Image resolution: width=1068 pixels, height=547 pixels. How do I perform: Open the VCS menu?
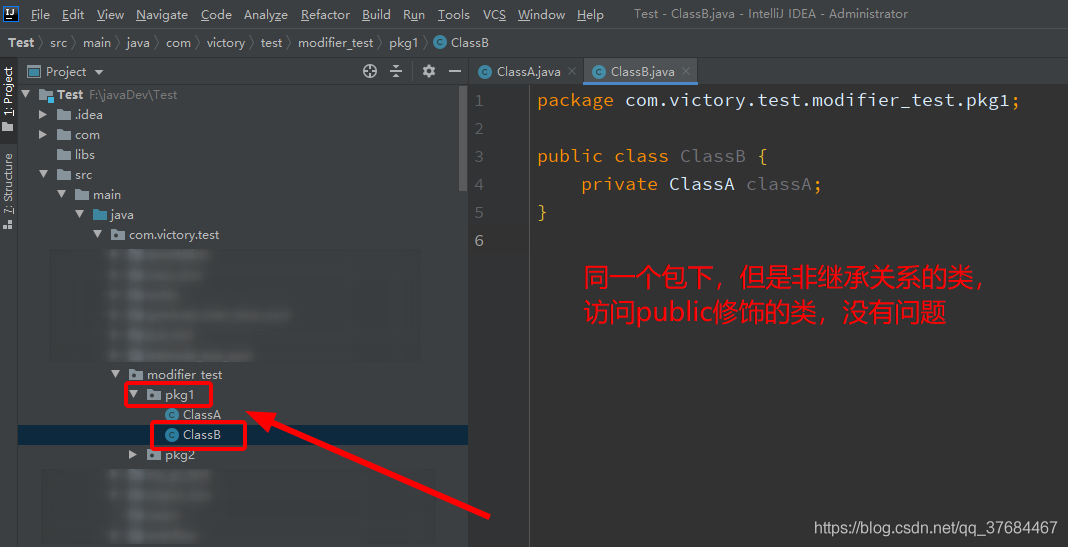pyautogui.click(x=494, y=14)
